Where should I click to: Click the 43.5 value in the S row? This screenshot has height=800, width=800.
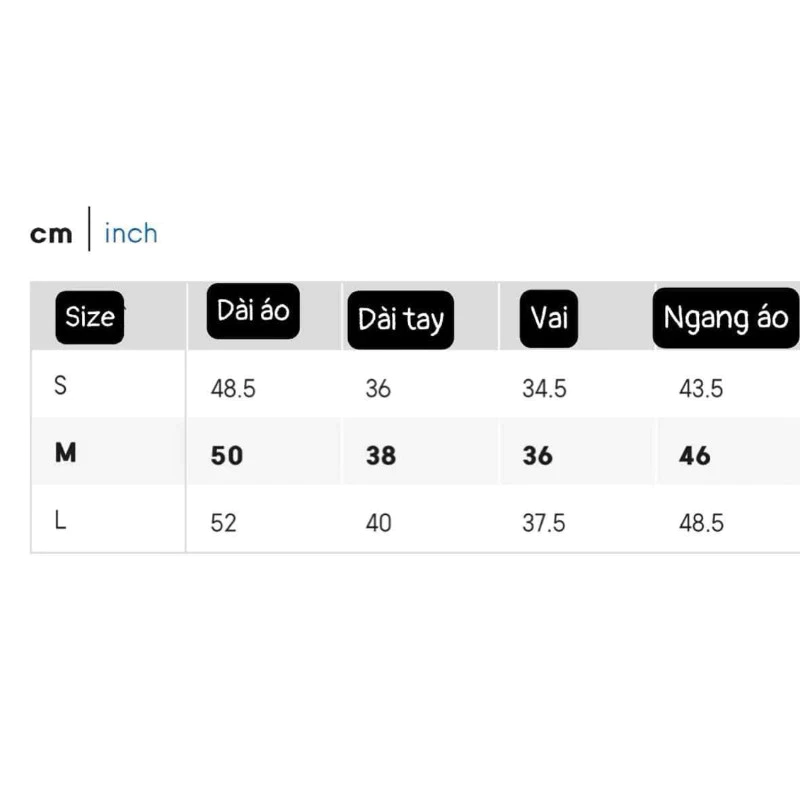pyautogui.click(x=701, y=388)
